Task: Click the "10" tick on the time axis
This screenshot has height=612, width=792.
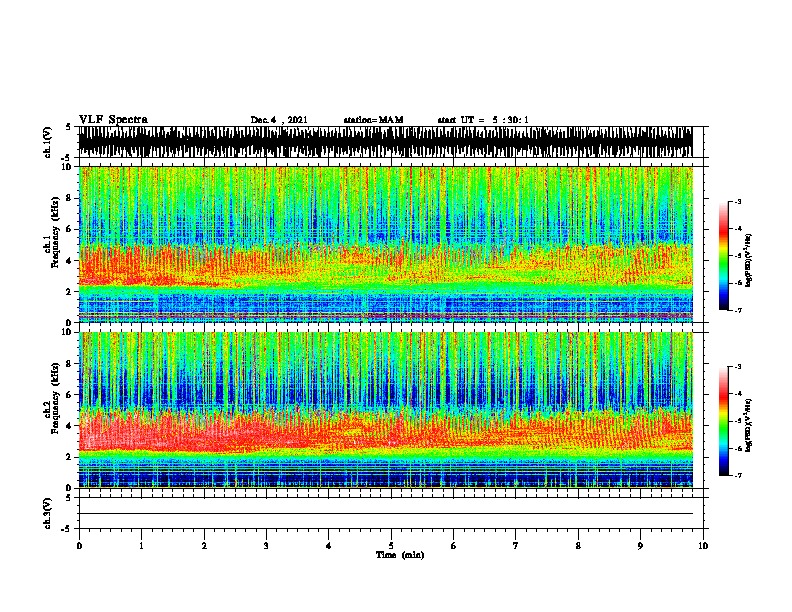Action: tap(703, 545)
